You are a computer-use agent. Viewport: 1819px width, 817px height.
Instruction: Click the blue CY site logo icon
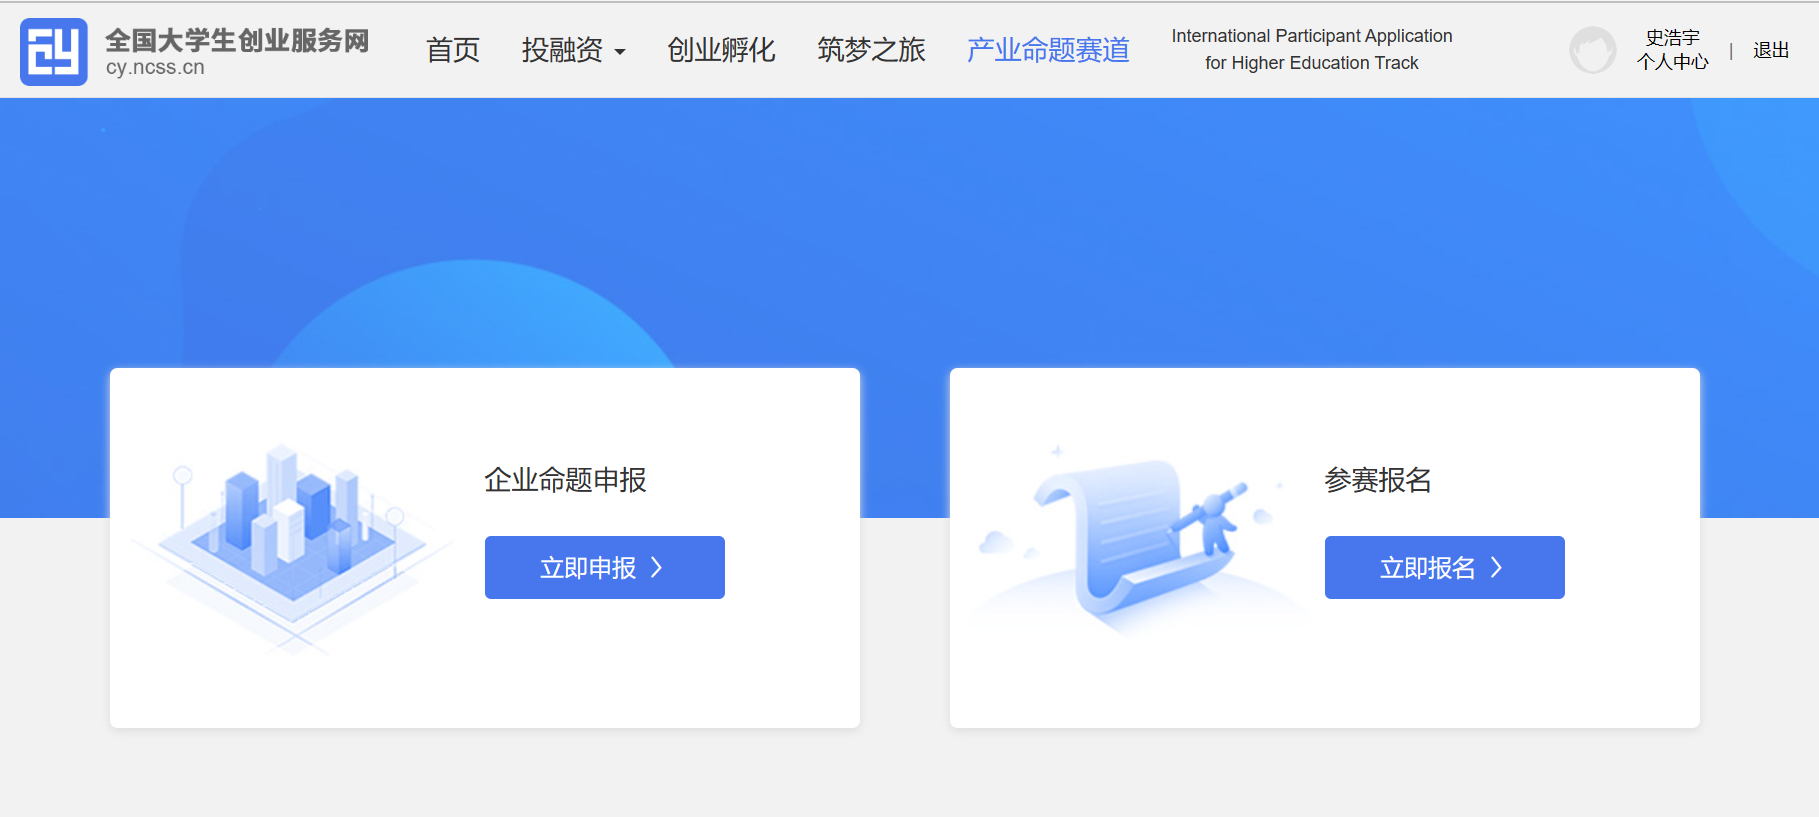point(54,52)
